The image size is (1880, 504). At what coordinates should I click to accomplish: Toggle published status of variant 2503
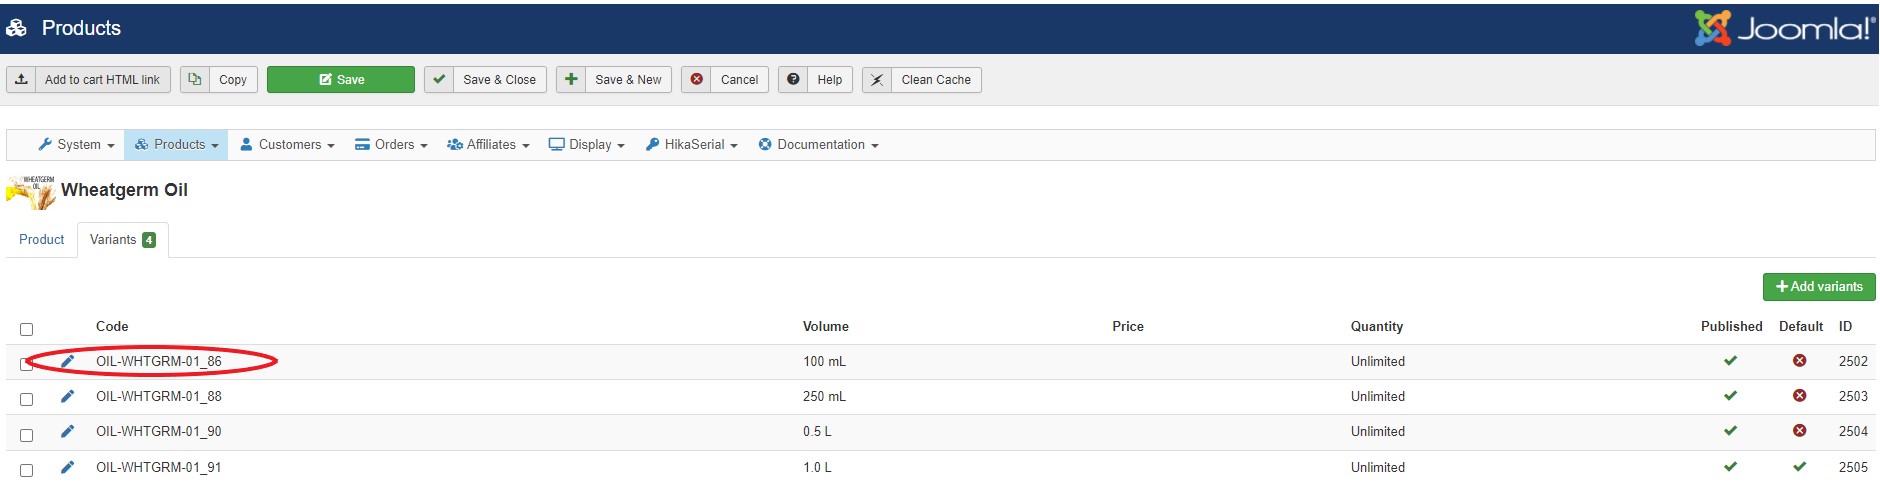[1731, 396]
